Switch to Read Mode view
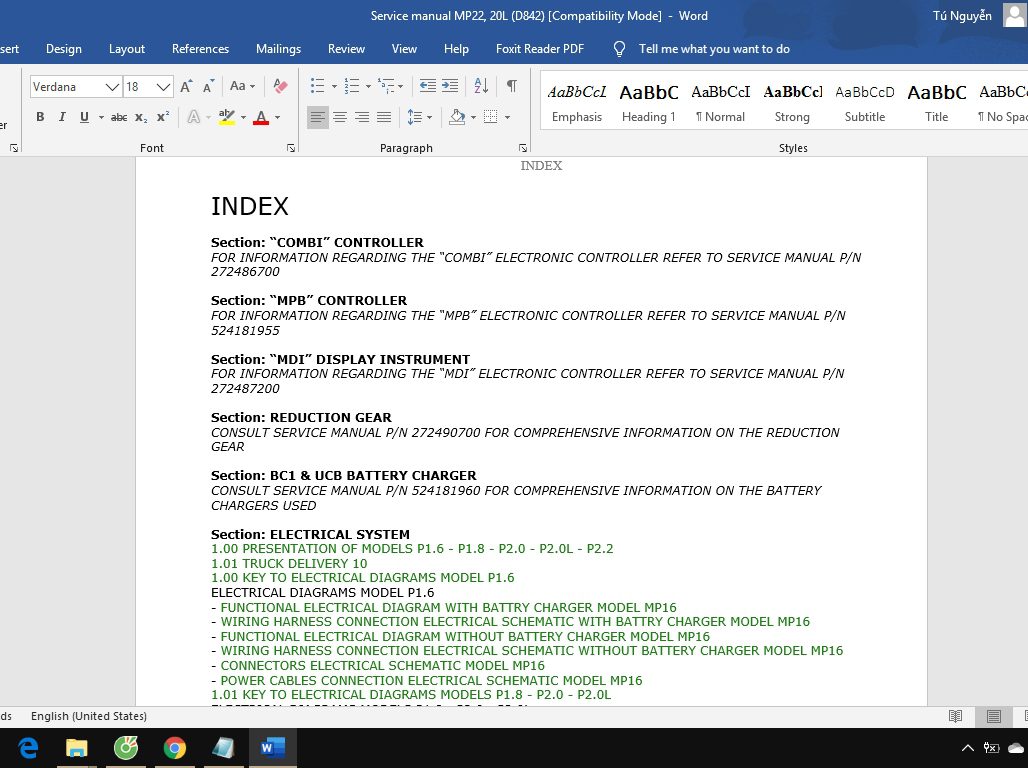Viewport: 1028px width, 768px height. click(x=956, y=716)
